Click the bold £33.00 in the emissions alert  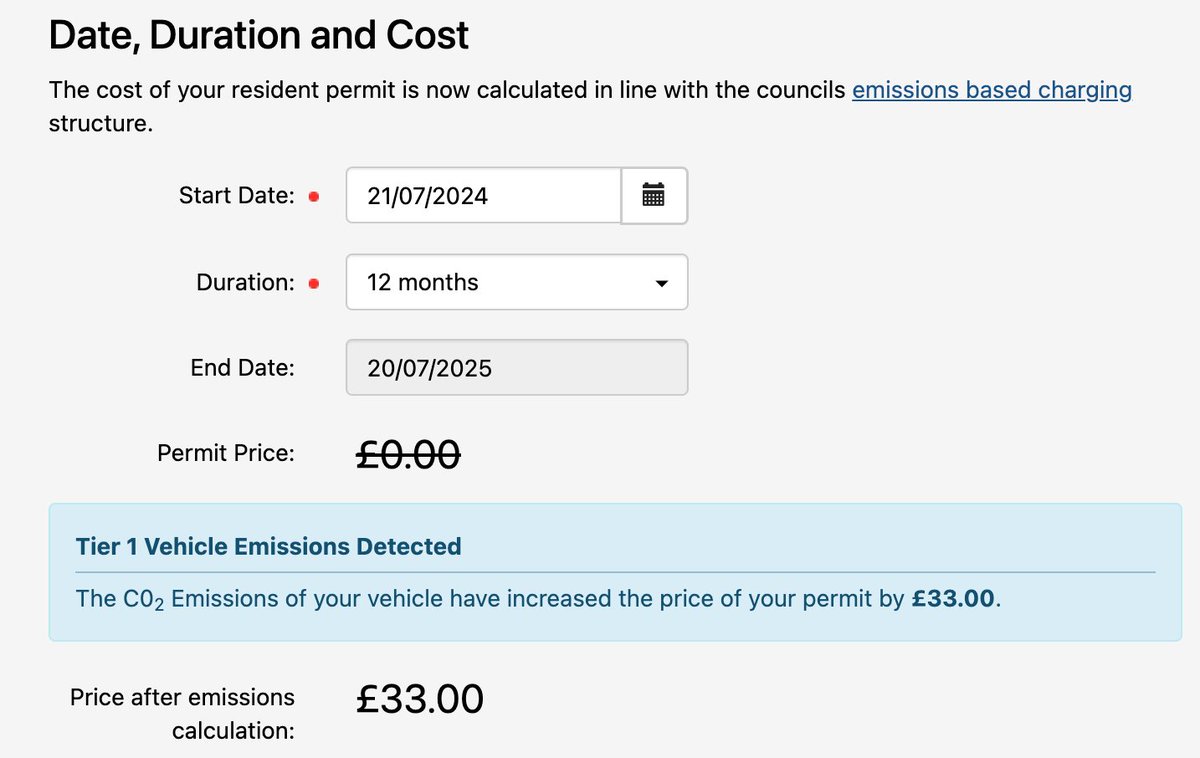tap(954, 599)
